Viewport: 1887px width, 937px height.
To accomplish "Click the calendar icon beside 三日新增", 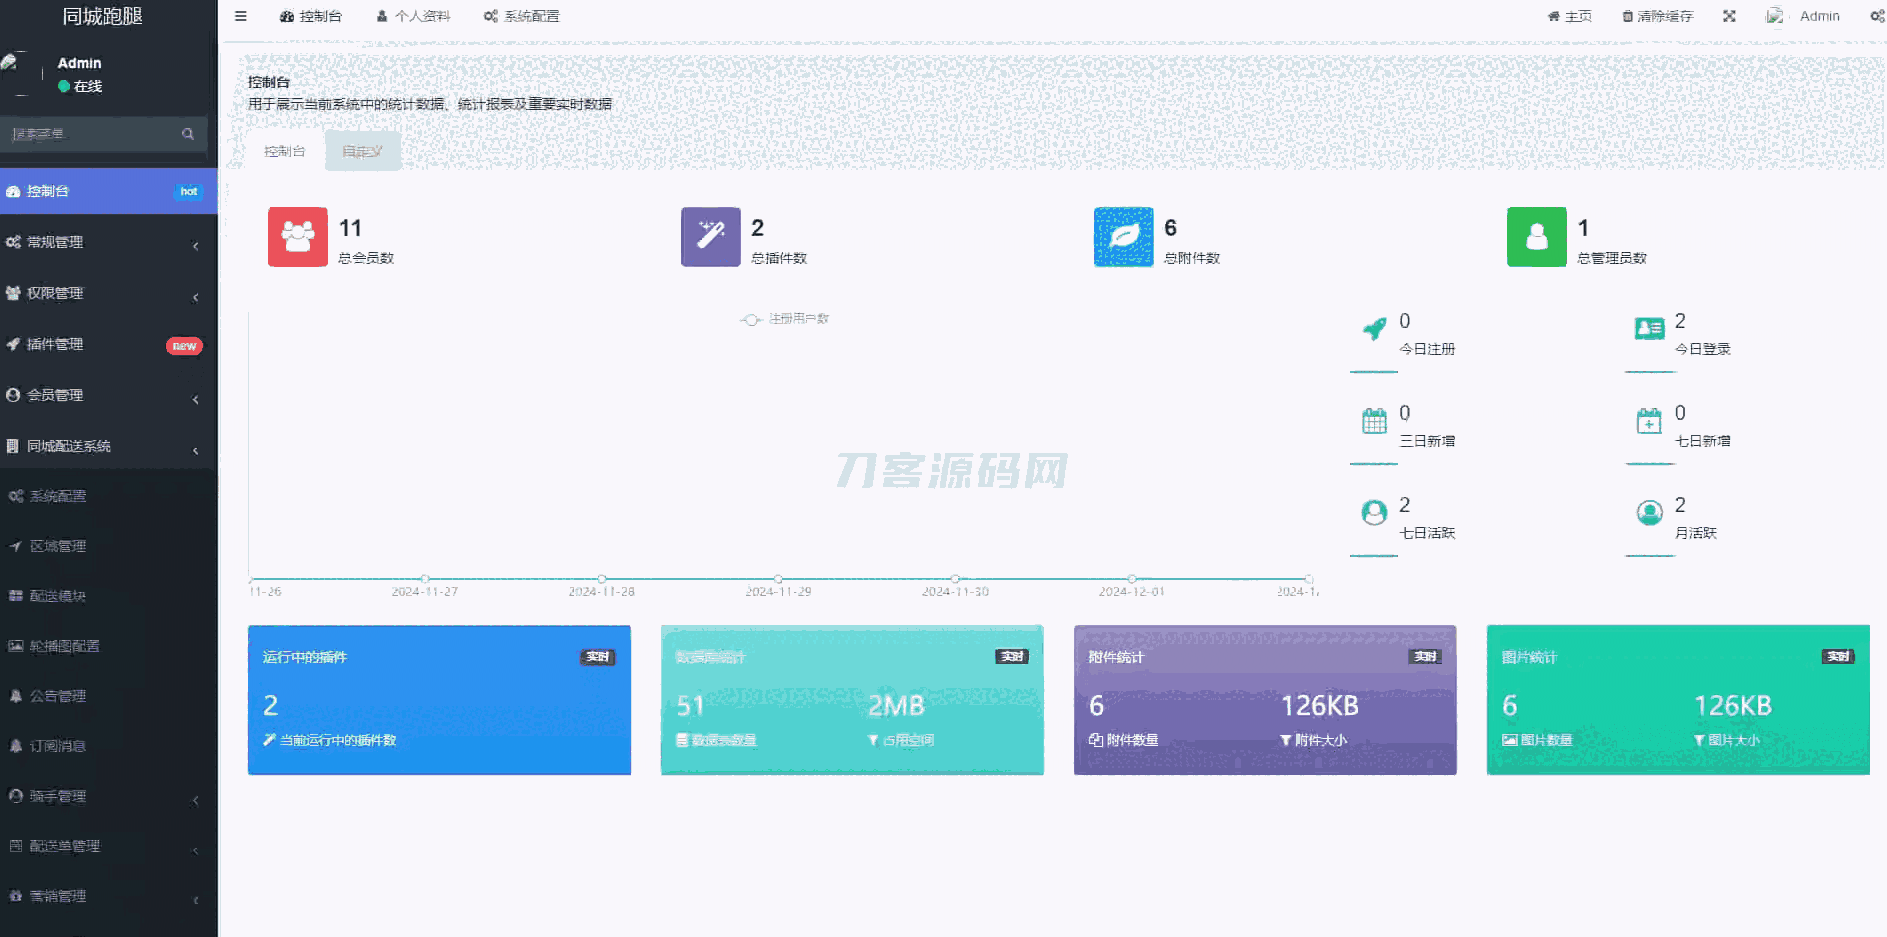I will coord(1375,421).
